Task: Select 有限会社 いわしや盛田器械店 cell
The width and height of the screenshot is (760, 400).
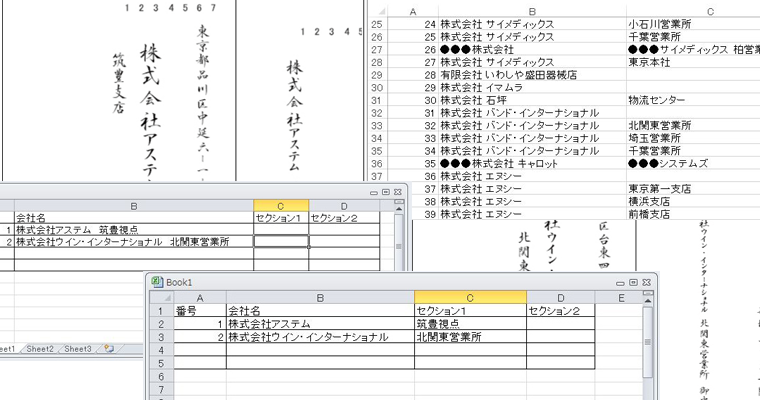Action: tap(532, 75)
